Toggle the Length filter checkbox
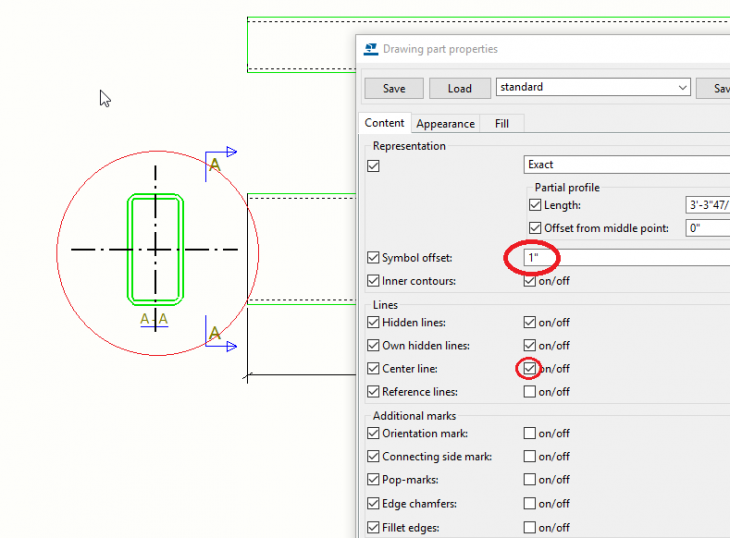 (x=535, y=205)
